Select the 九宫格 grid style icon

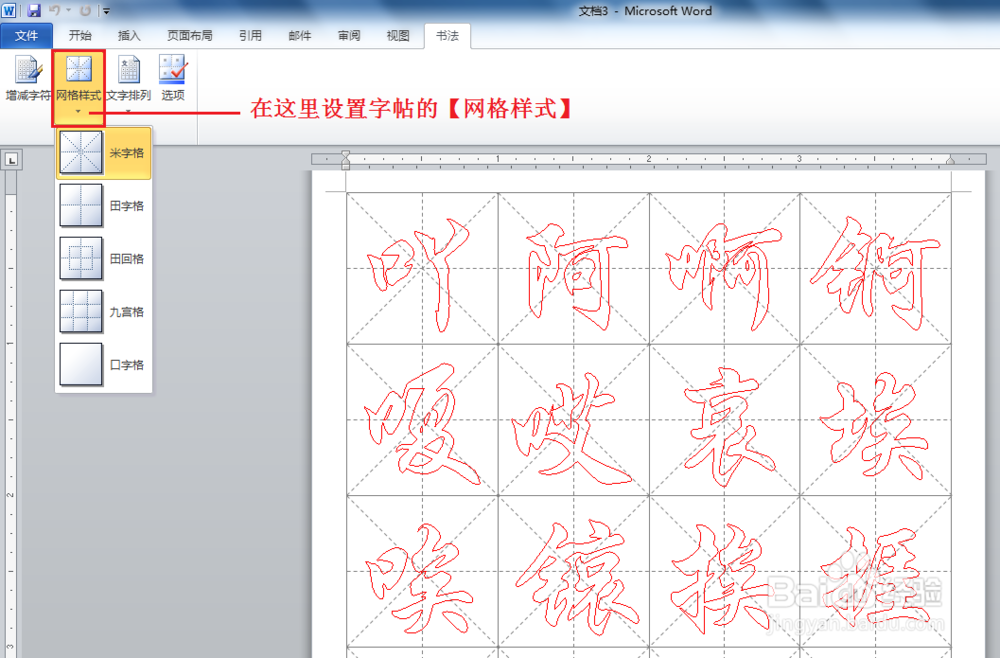click(x=81, y=311)
